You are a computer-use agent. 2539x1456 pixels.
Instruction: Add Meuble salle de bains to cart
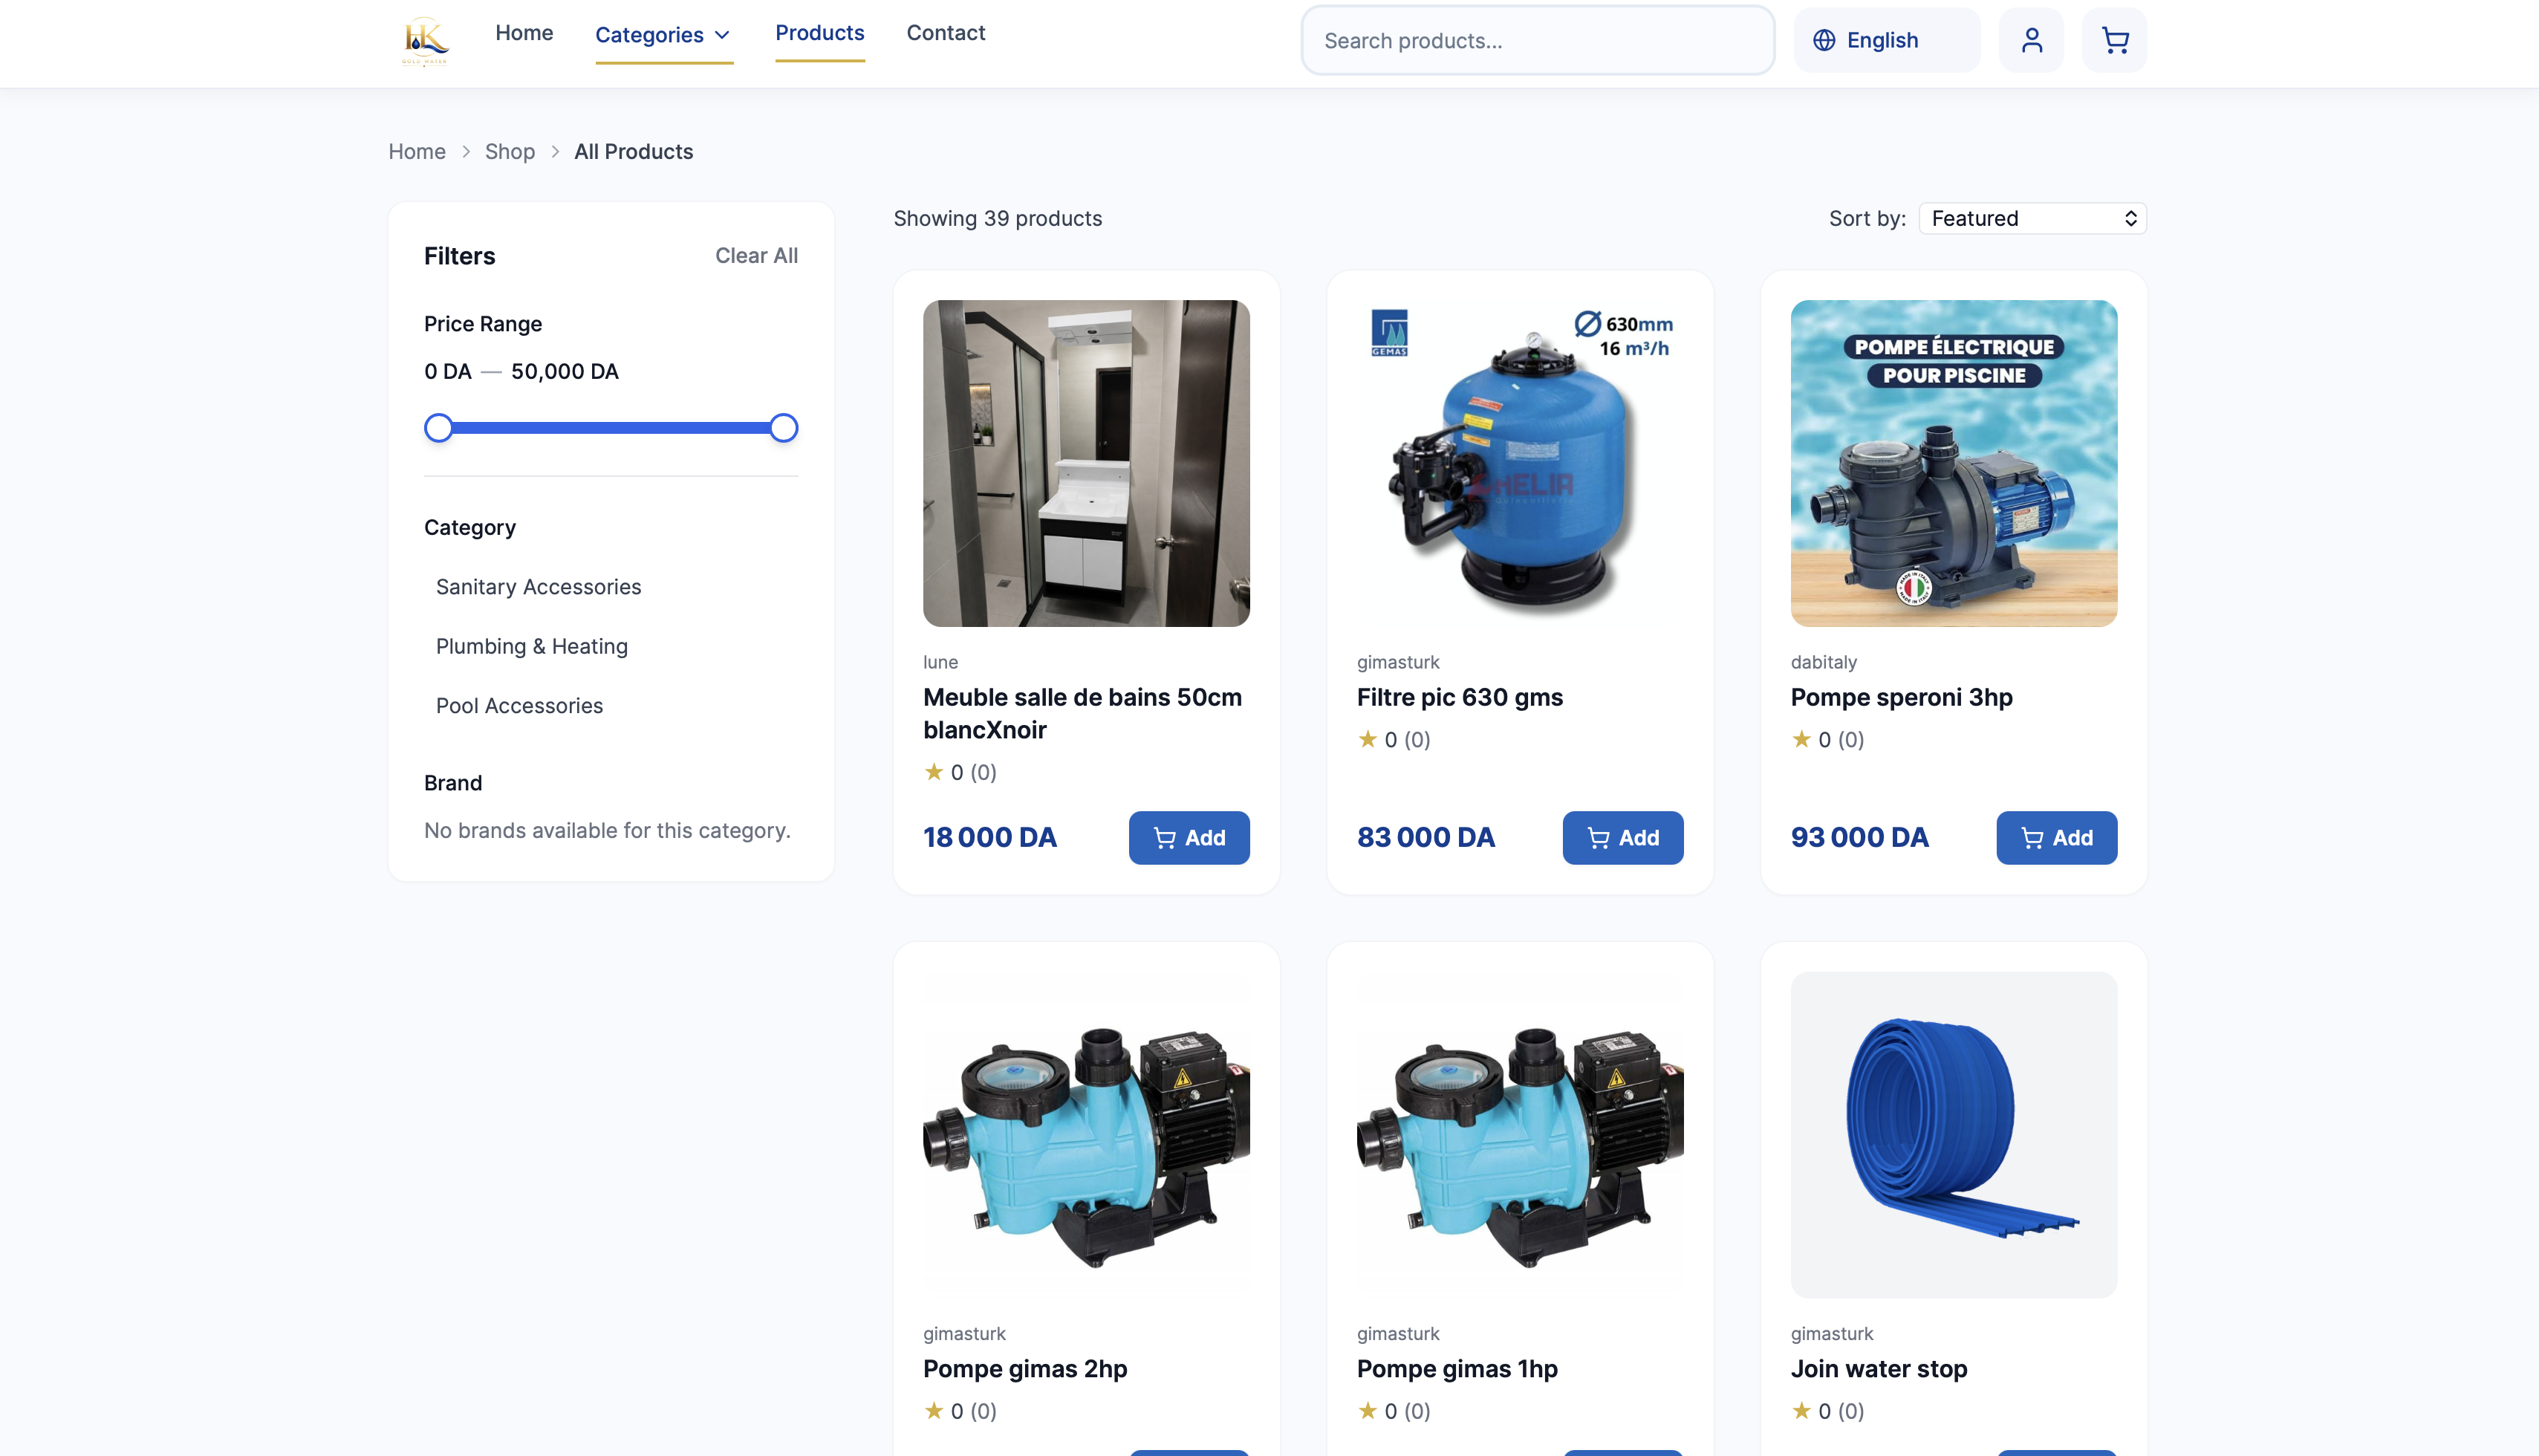tap(1189, 838)
